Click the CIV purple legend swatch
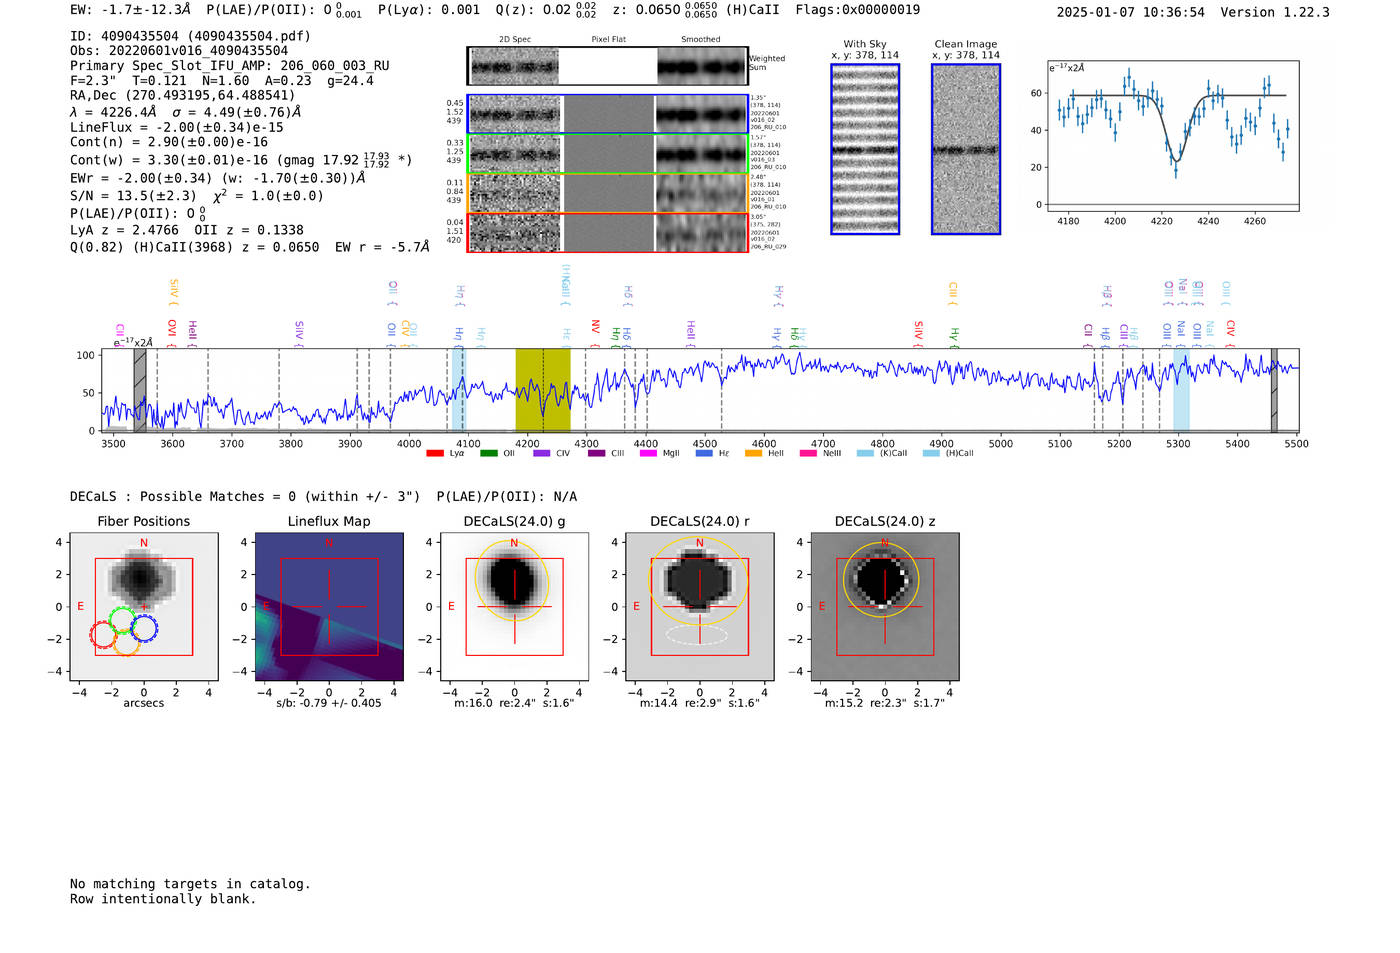The width and height of the screenshot is (1400, 953). [541, 453]
